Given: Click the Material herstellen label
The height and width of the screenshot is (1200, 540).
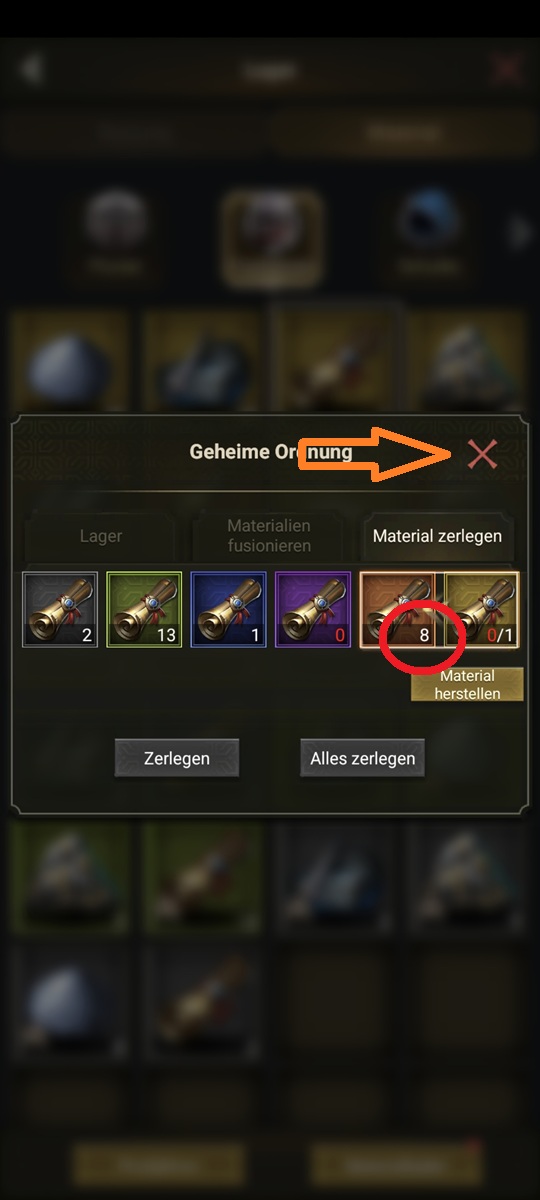Looking at the screenshot, I should tap(467, 685).
